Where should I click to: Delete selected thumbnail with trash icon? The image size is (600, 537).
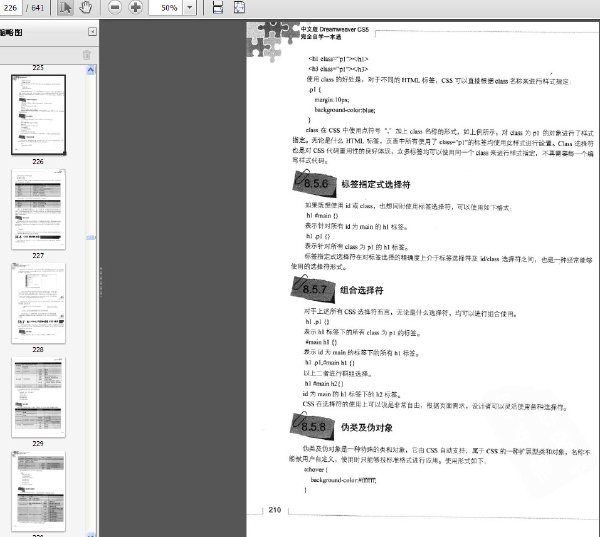87,55
